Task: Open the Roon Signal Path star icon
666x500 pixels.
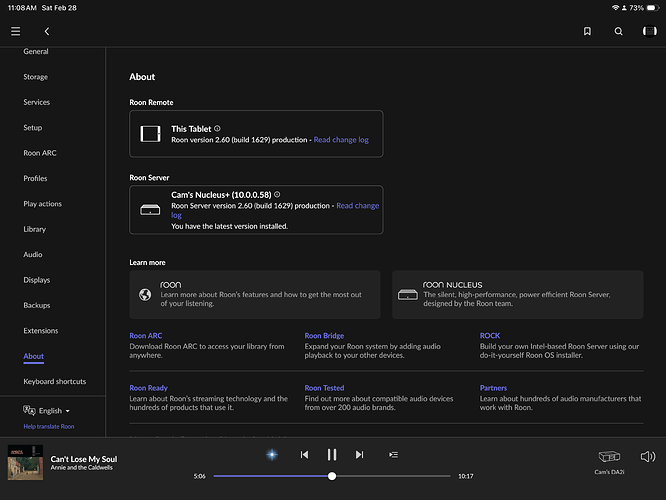Action: pos(271,454)
